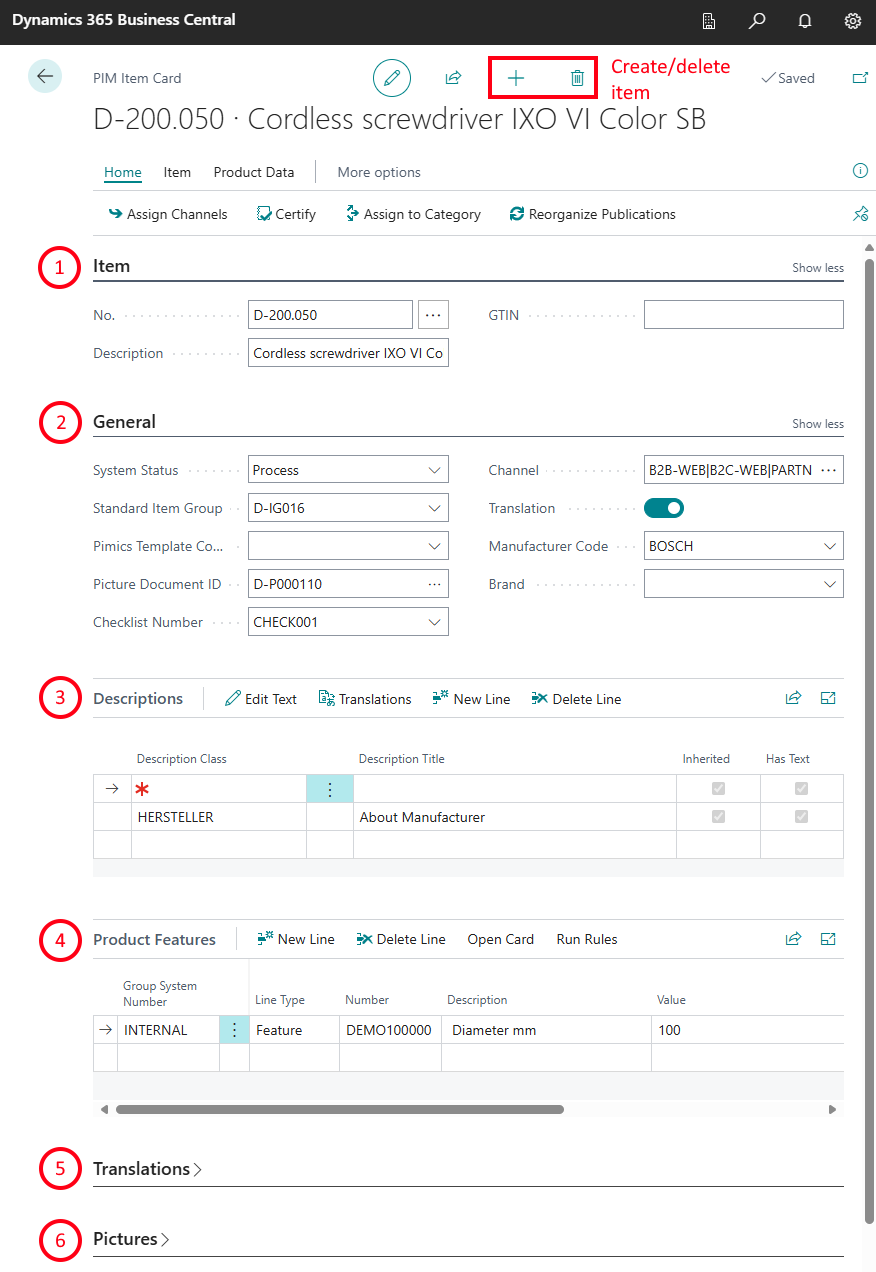Click the horizontal scrollbar in Product Features

(x=340, y=1109)
